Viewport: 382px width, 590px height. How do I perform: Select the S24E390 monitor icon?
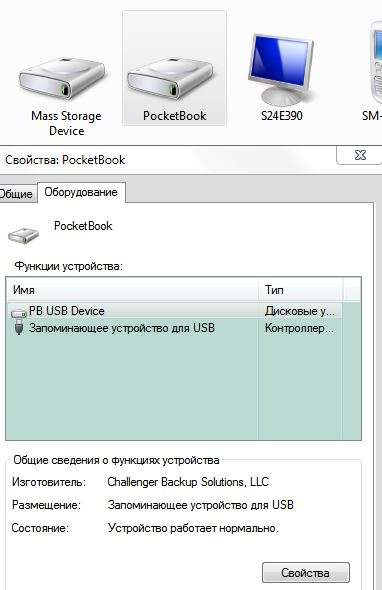281,70
